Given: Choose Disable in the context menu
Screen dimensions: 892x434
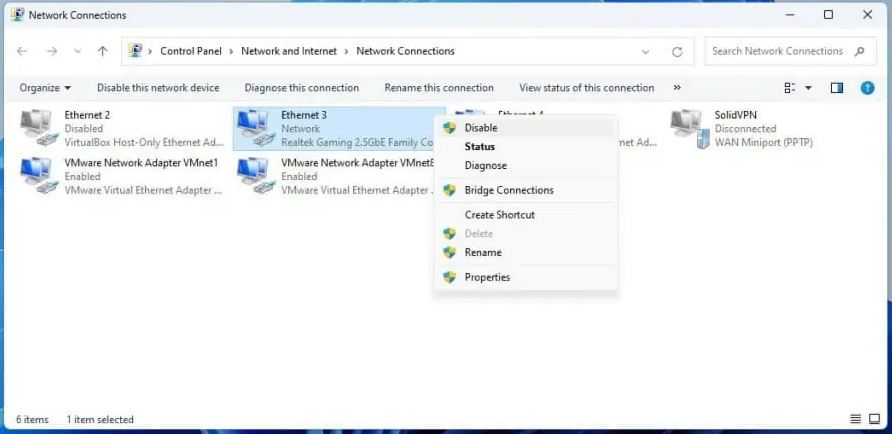Looking at the screenshot, I should pyautogui.click(x=526, y=128).
